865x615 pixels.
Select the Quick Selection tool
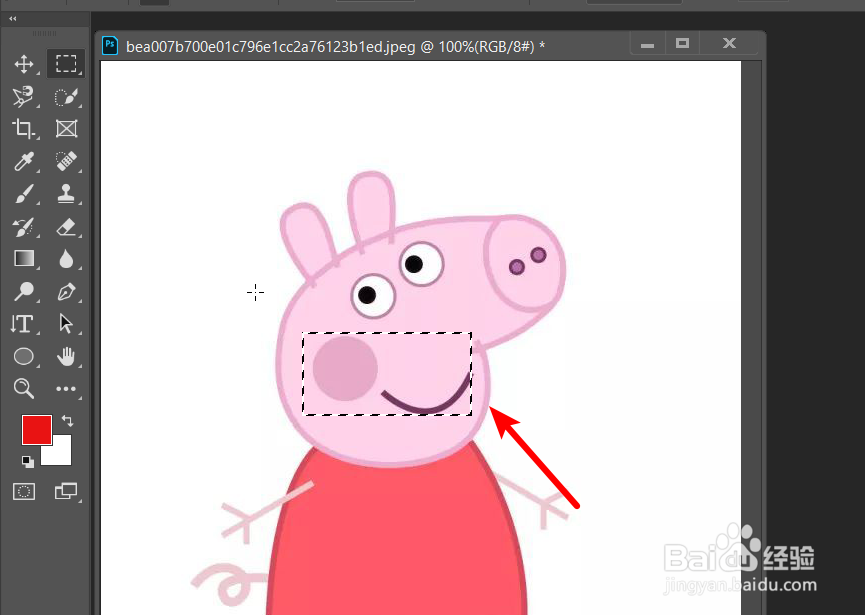tap(66, 97)
